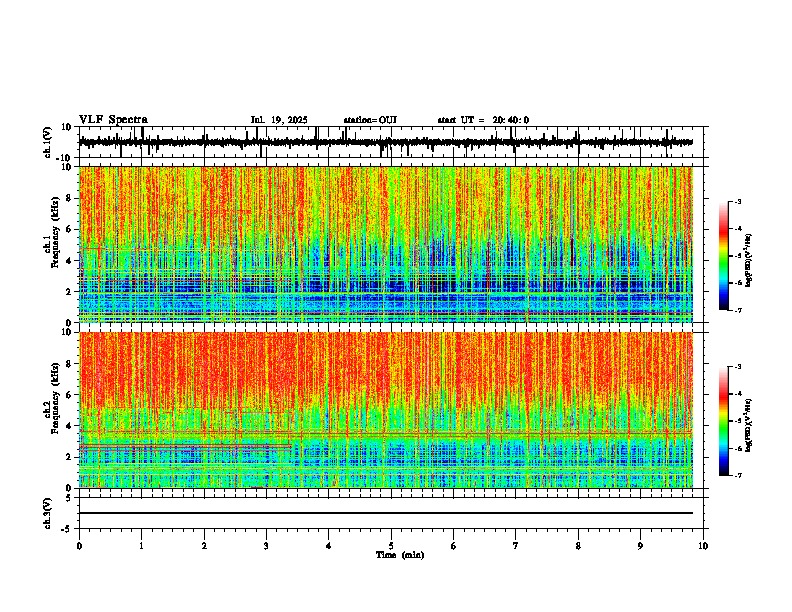
Task: Click the "station=OUI" label
Action: pyautogui.click(x=370, y=120)
